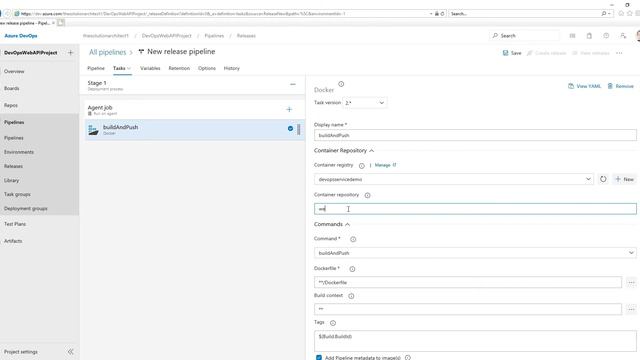640x360 pixels.
Task: Click the Azure DevOps Search box
Action: (524, 36)
